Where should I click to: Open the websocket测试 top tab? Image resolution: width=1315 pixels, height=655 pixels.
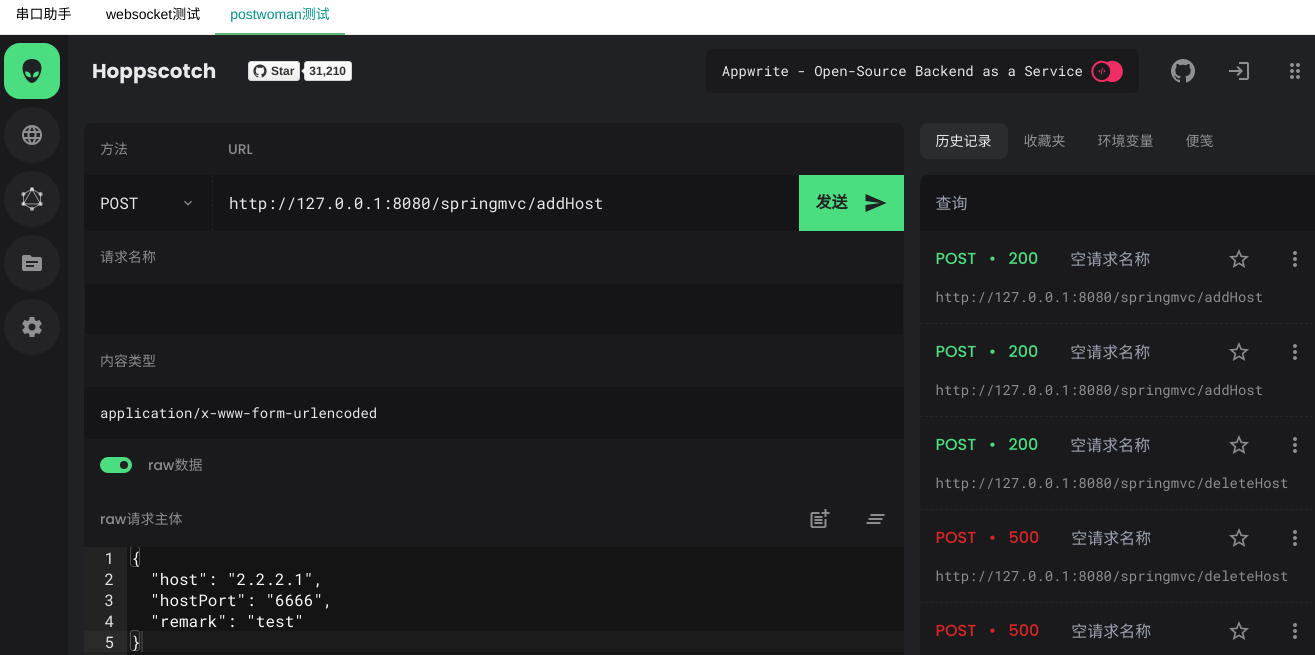tap(153, 15)
